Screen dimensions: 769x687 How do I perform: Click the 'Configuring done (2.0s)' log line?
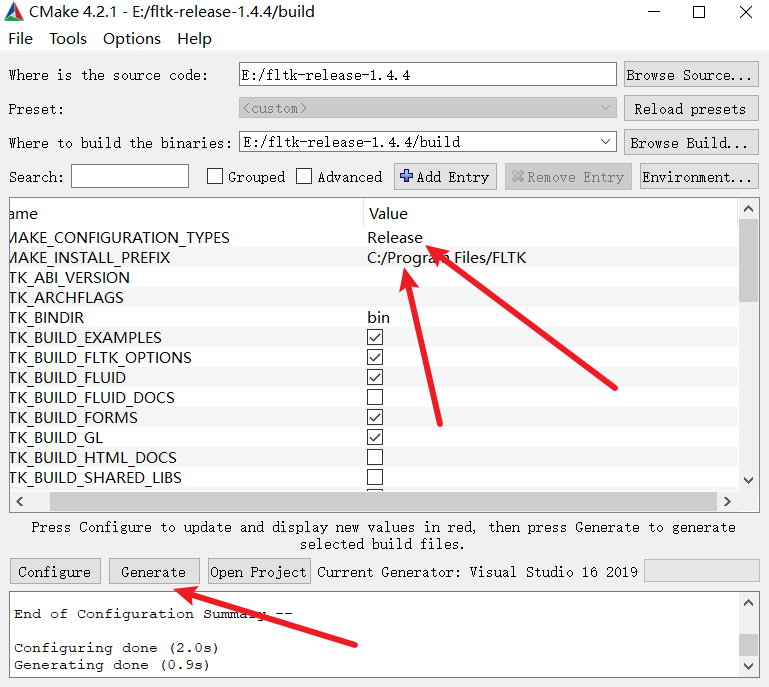click(x=116, y=648)
